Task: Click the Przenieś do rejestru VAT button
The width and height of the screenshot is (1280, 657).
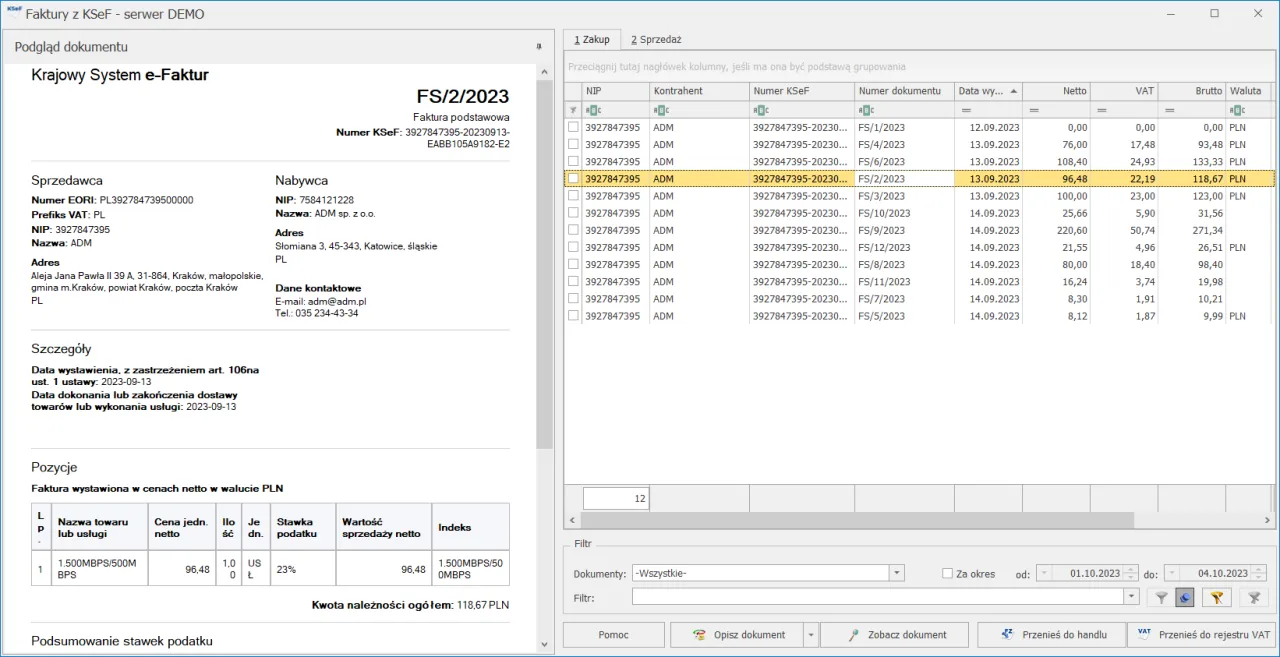Action: pos(1203,635)
